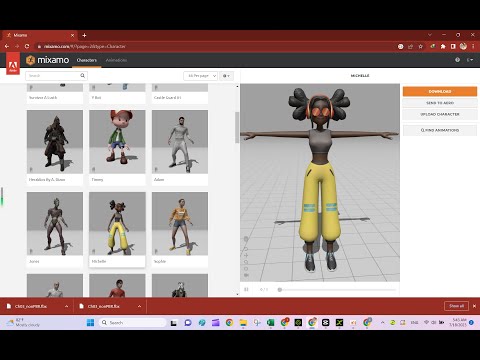Click the scroll down arrow of character list
The image size is (480, 360).
[237, 294]
